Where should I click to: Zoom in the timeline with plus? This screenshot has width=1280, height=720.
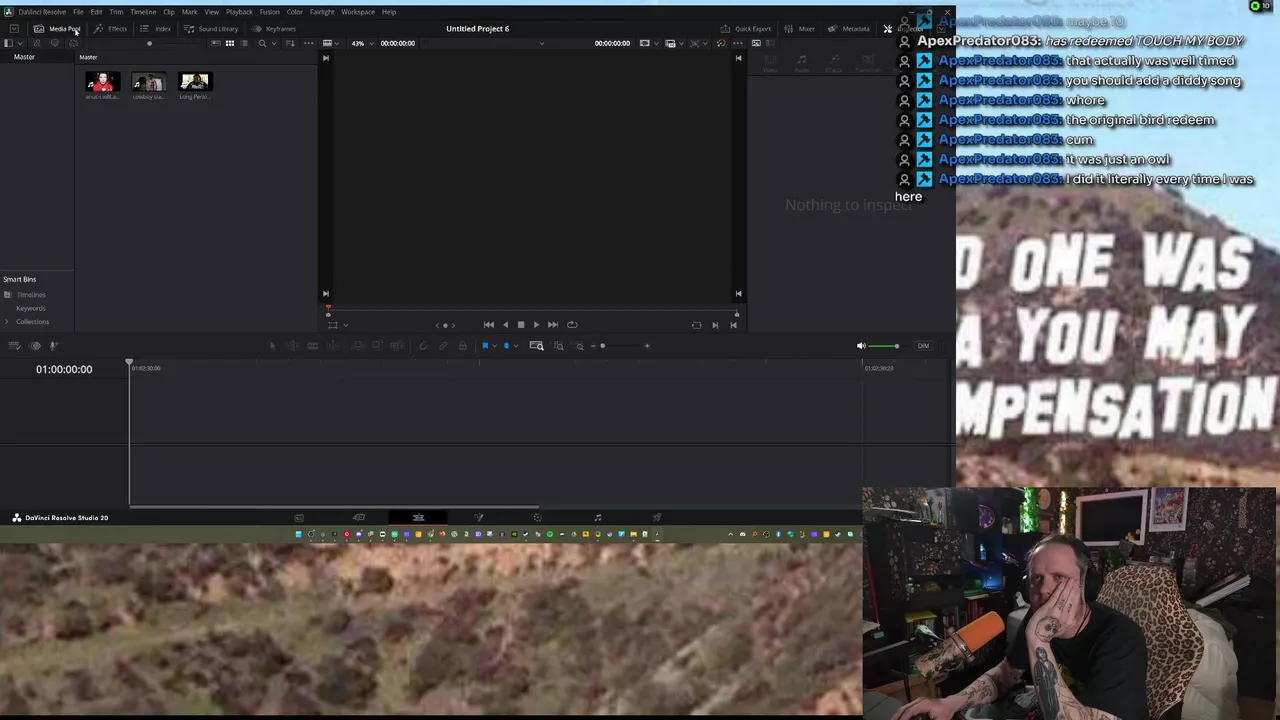[x=647, y=346]
